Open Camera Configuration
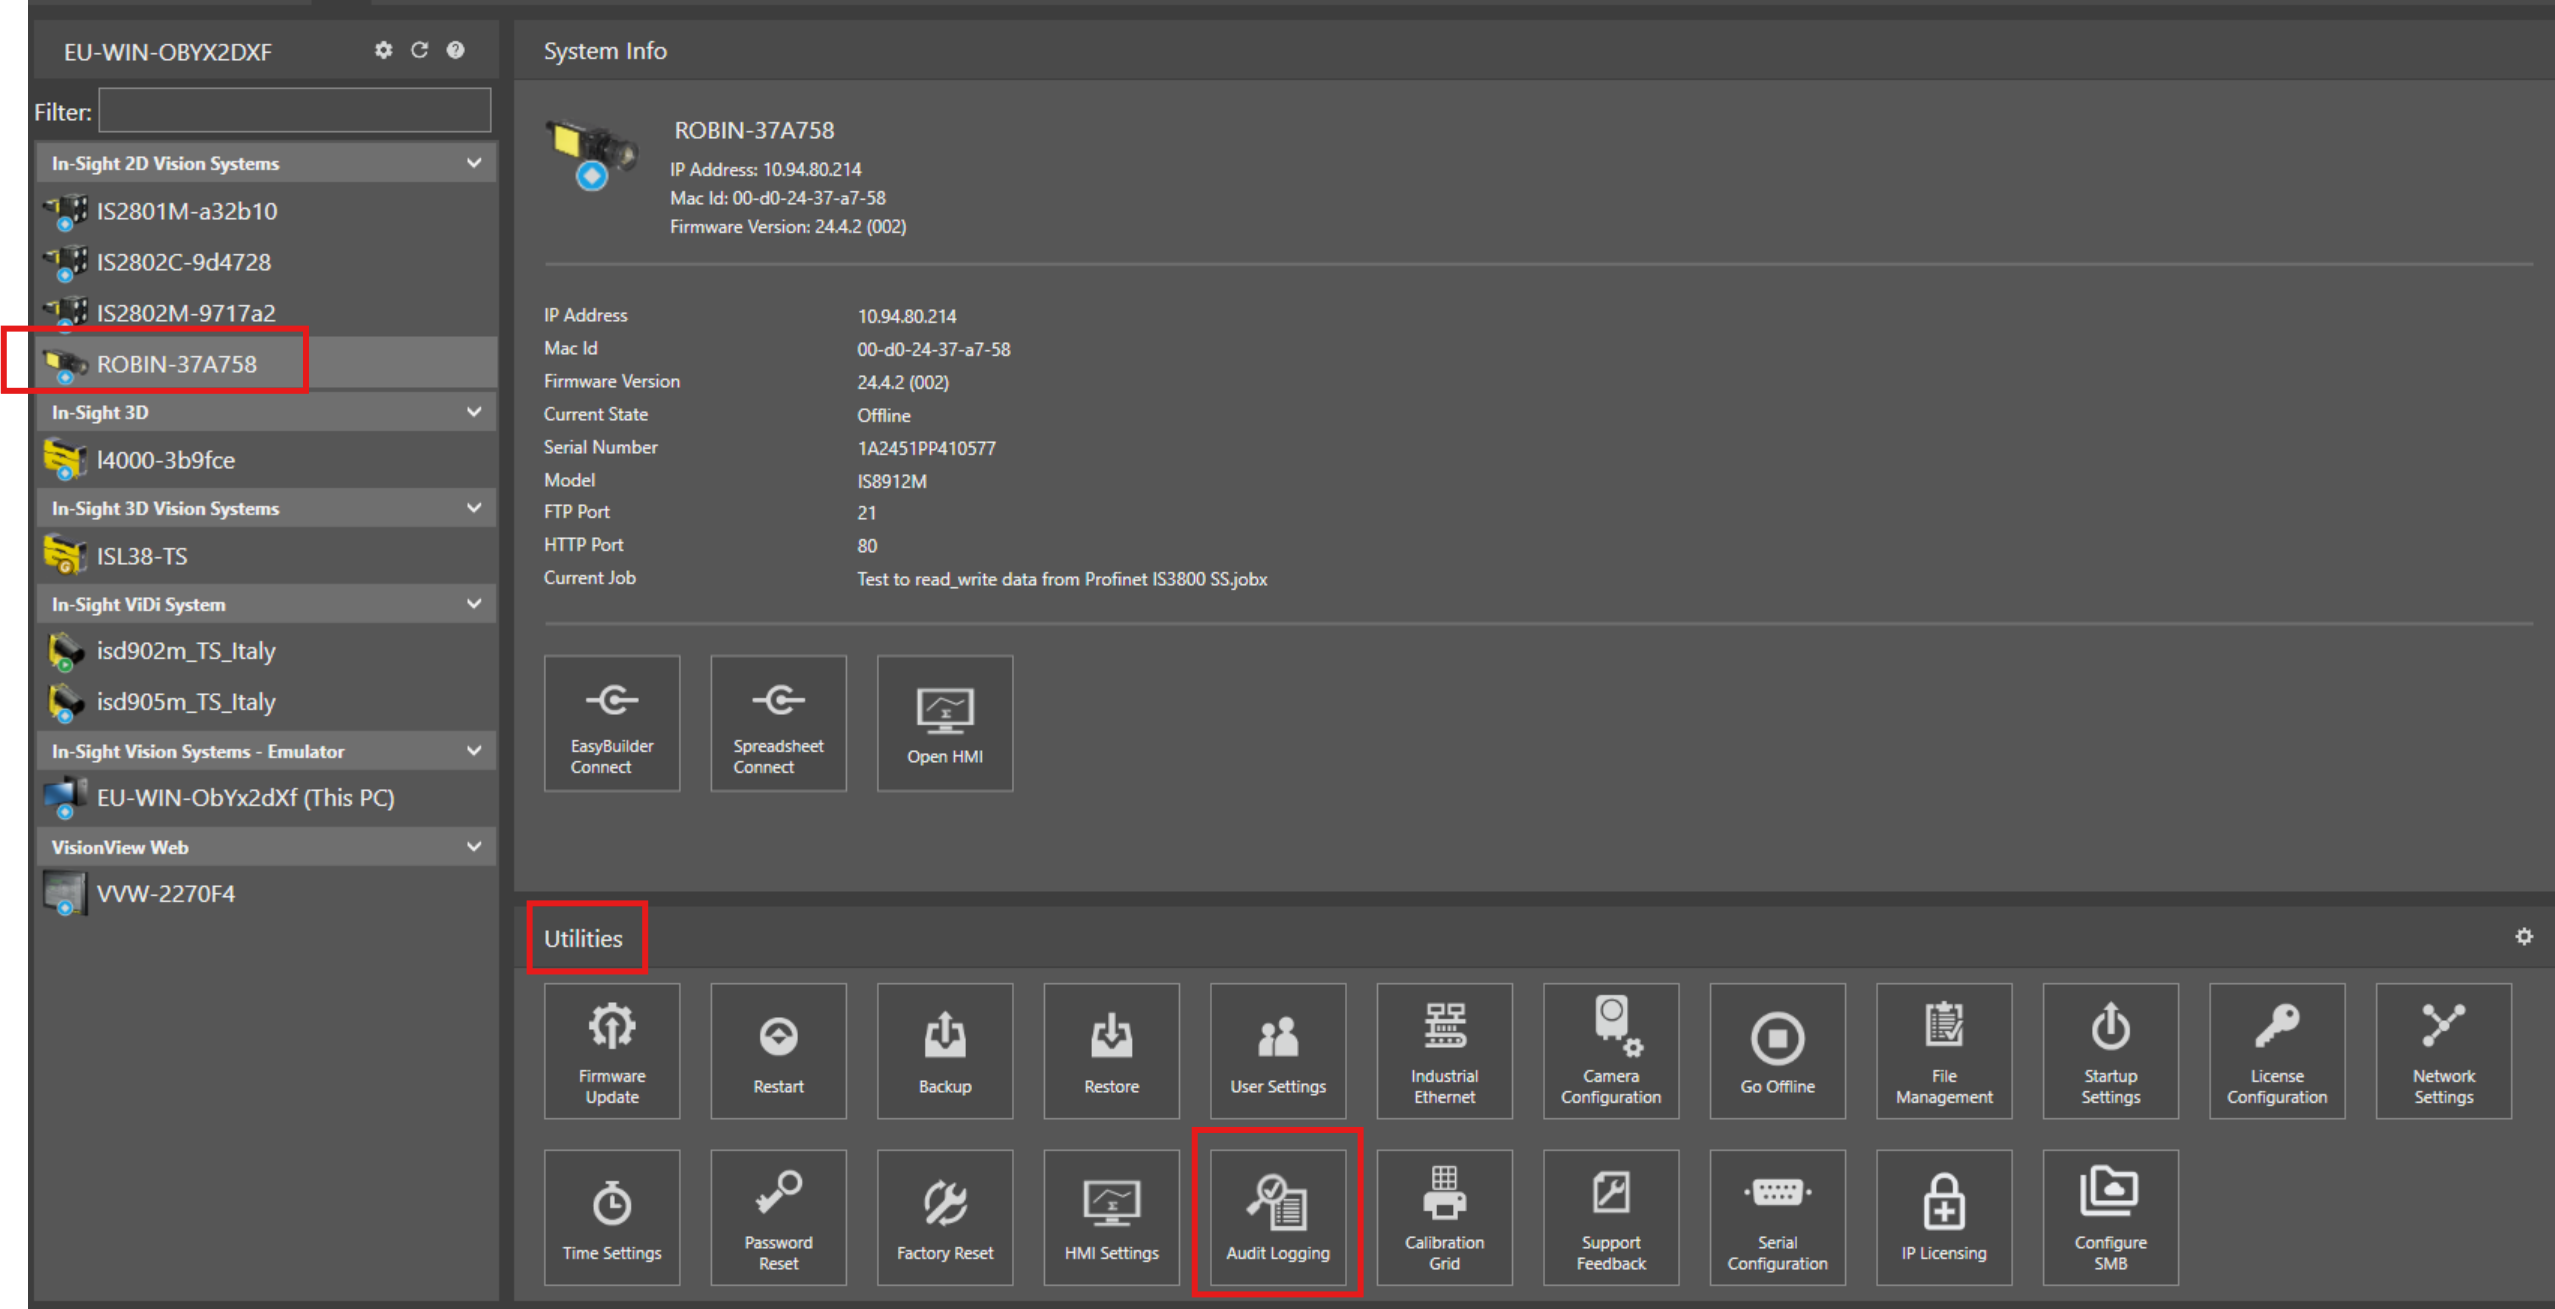 (x=1610, y=1050)
